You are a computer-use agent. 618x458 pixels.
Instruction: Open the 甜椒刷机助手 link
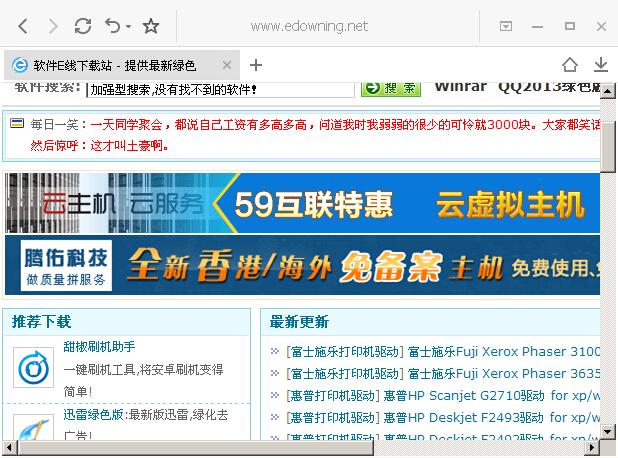(99, 347)
